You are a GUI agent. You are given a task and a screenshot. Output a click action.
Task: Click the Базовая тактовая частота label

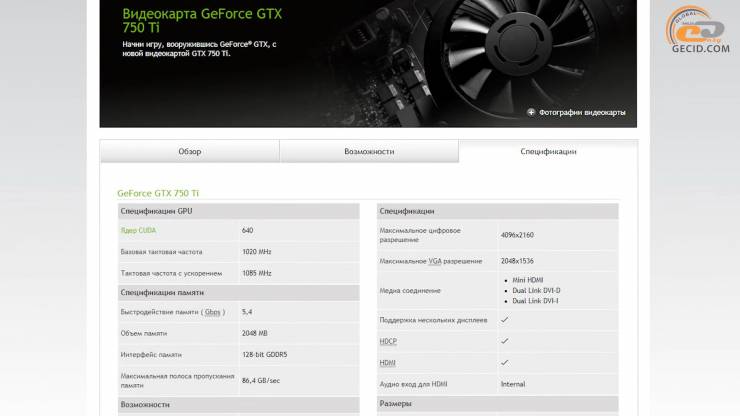tap(161, 252)
